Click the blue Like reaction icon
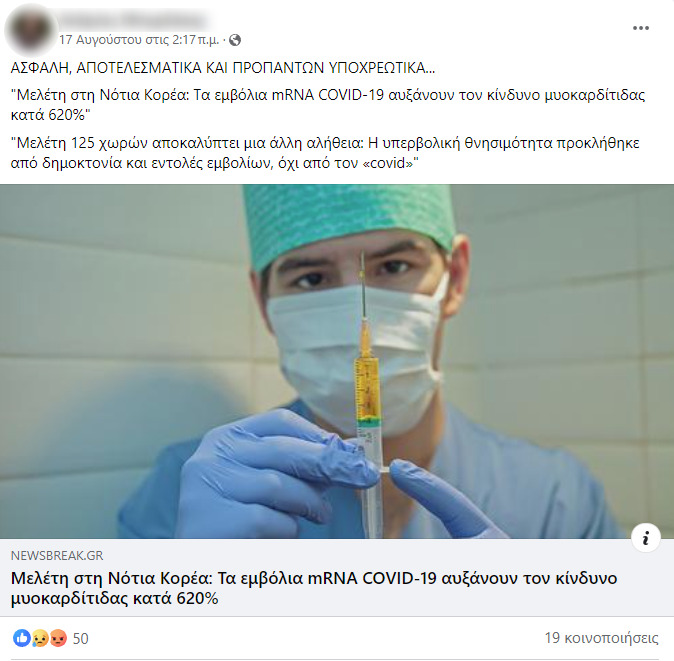Screen dimensions: 674x661 tap(21, 638)
